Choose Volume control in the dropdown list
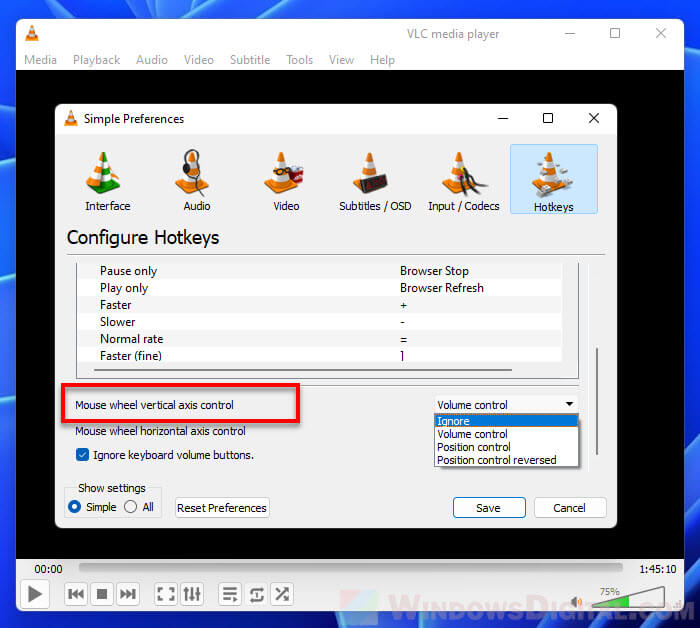700x628 pixels. click(x=506, y=434)
